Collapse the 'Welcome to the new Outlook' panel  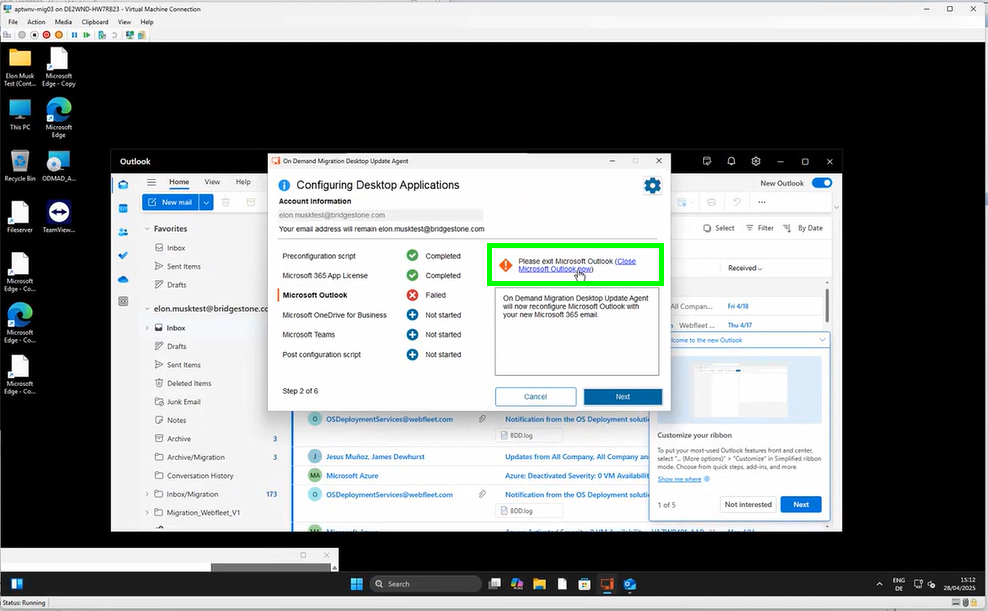coord(822,340)
